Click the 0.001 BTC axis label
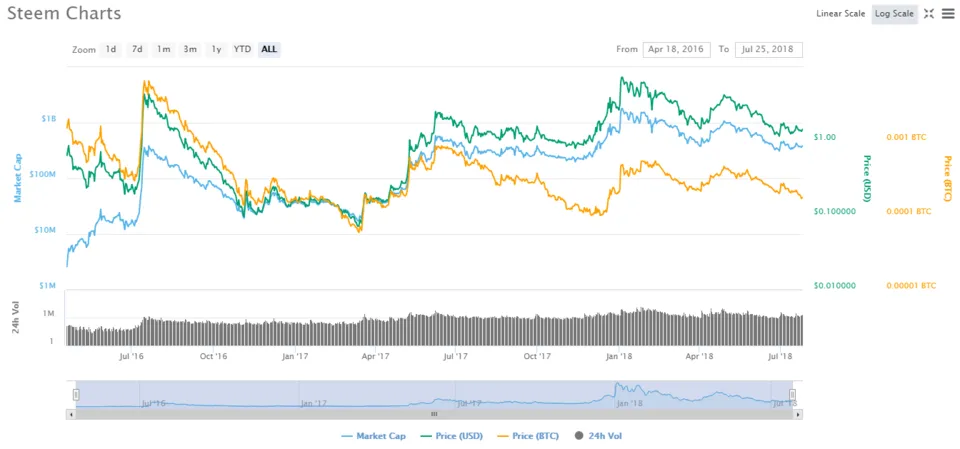 (906, 137)
